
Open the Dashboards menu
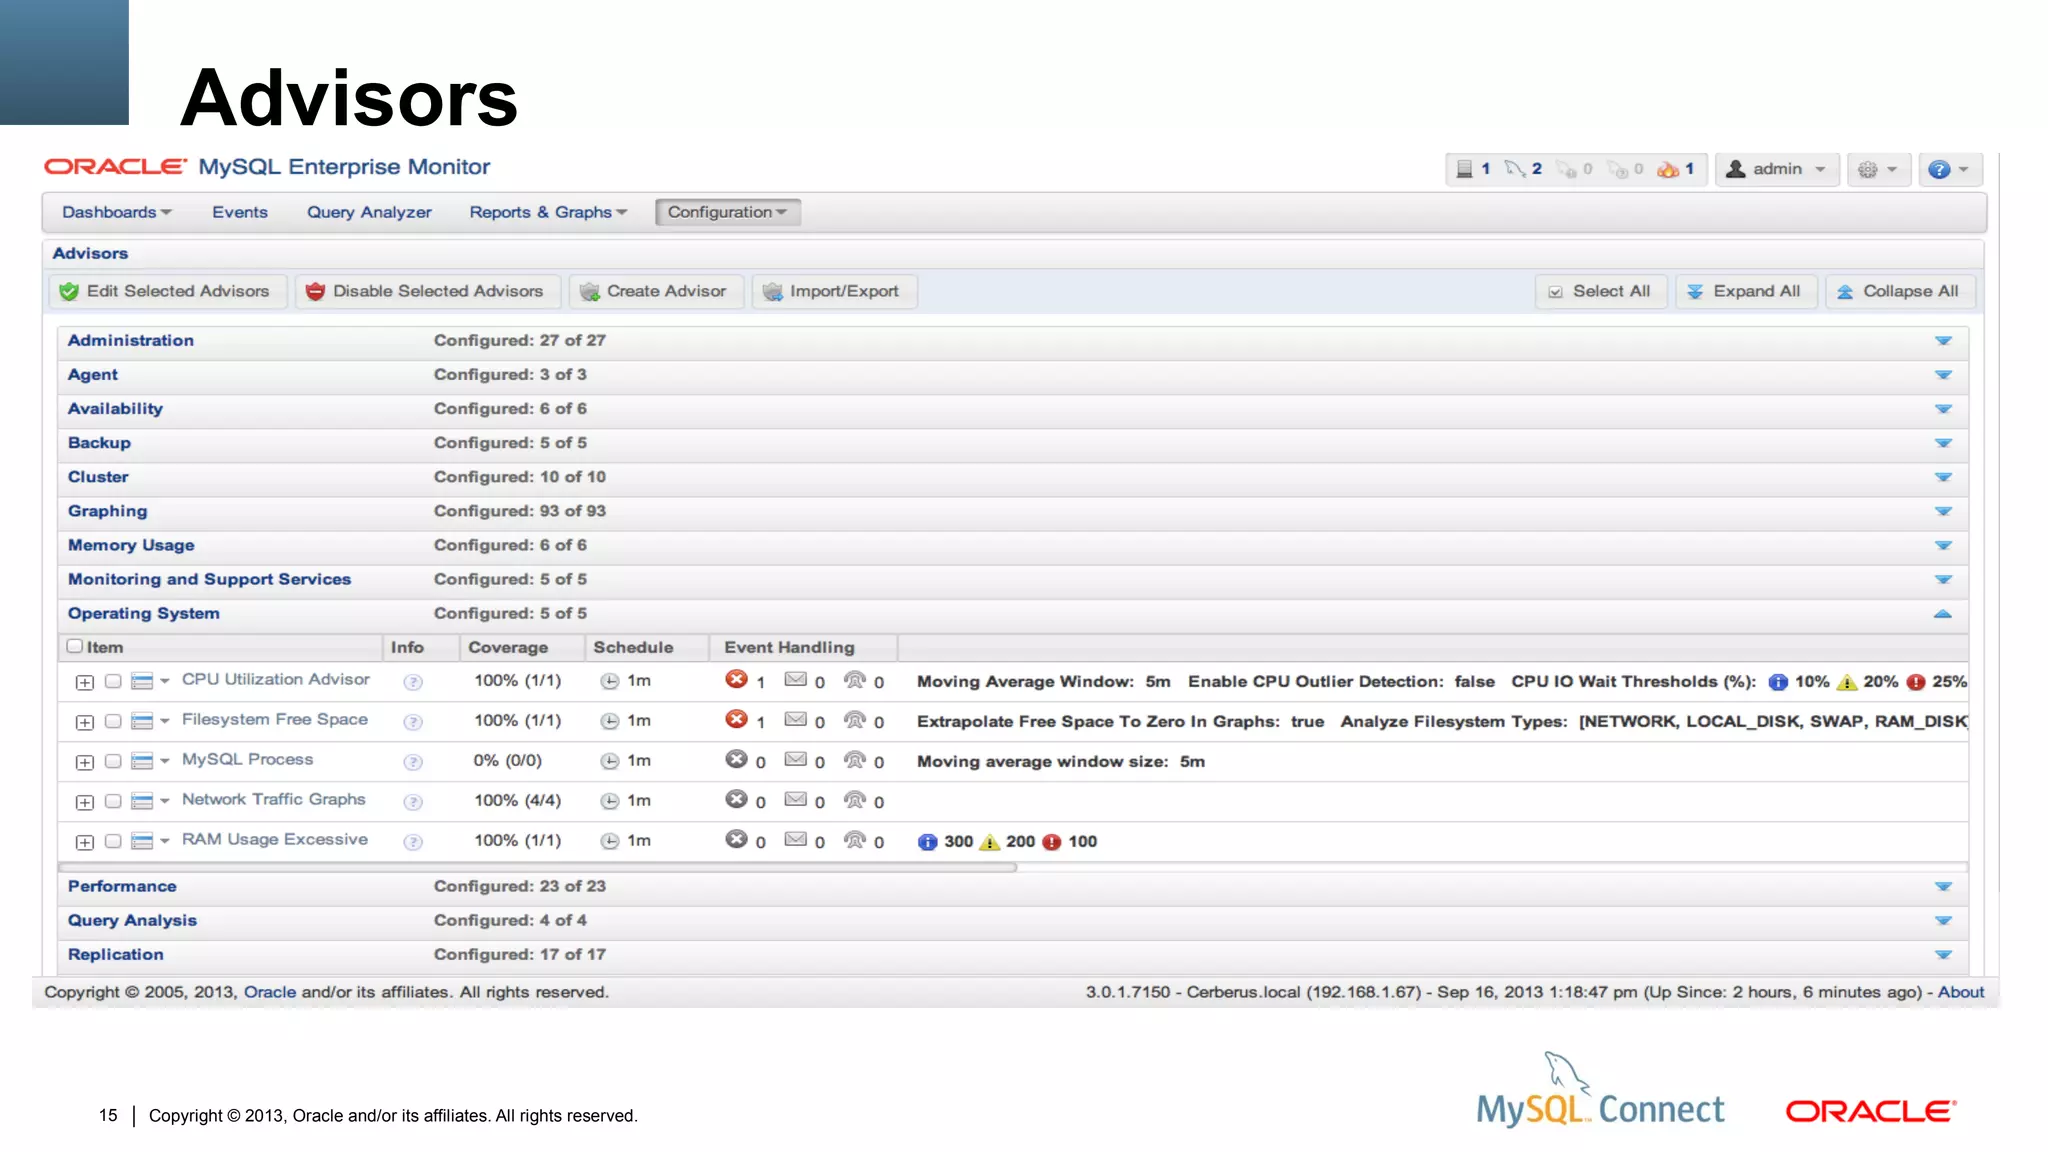tap(117, 212)
